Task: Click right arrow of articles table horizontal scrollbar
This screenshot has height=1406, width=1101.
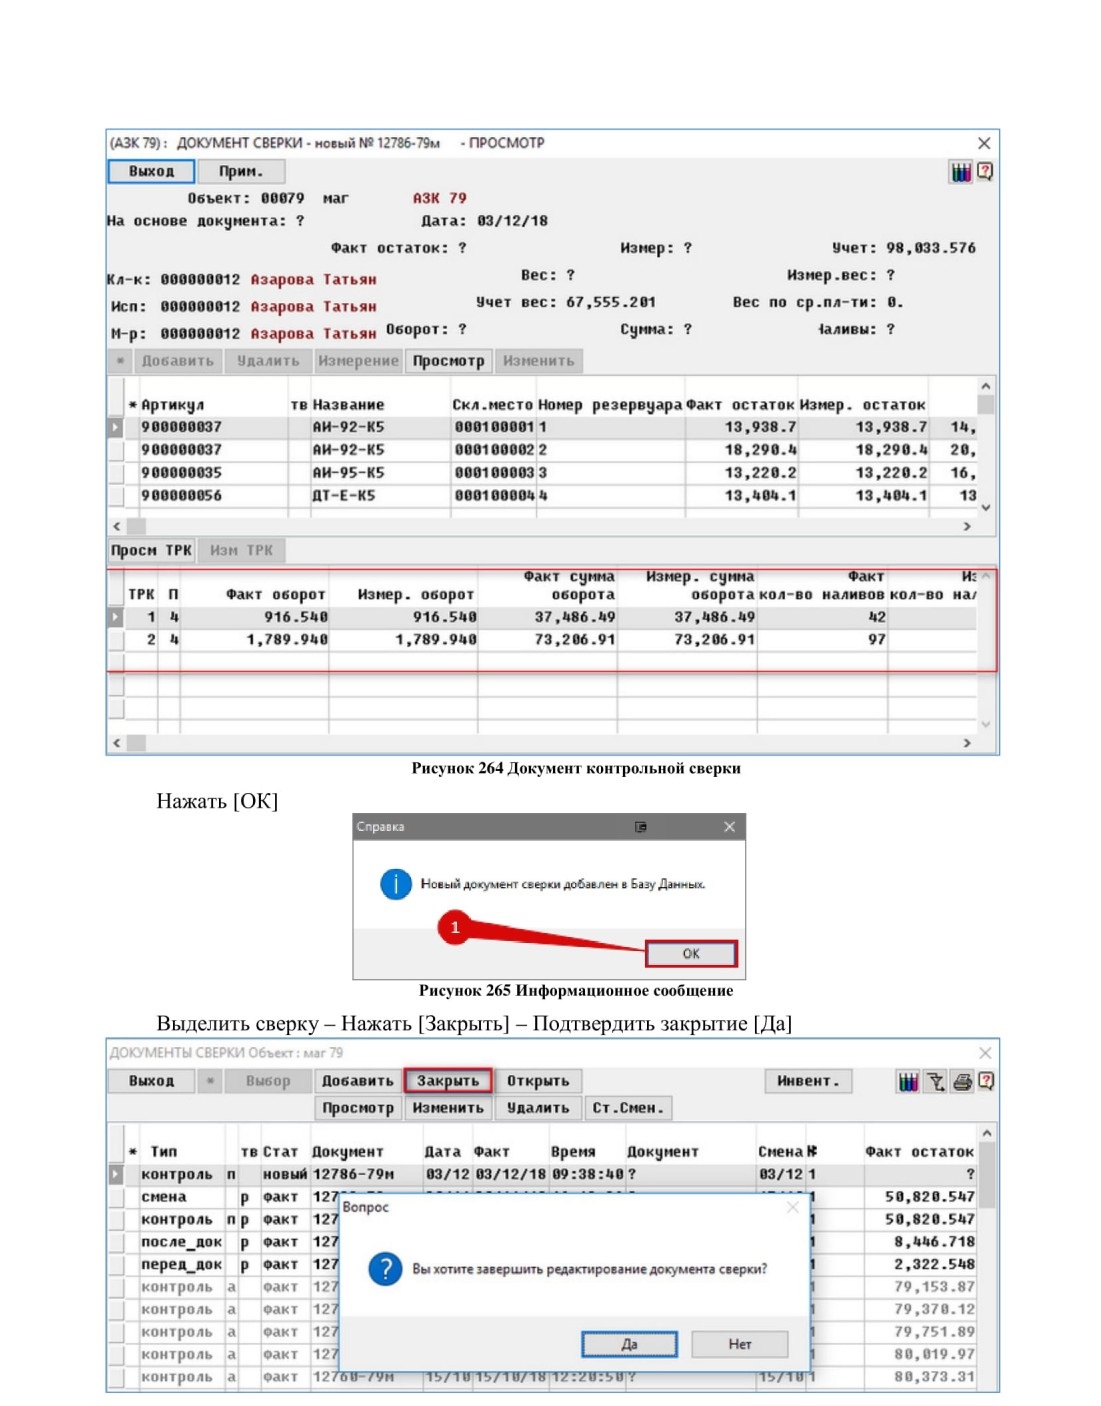Action: (967, 525)
